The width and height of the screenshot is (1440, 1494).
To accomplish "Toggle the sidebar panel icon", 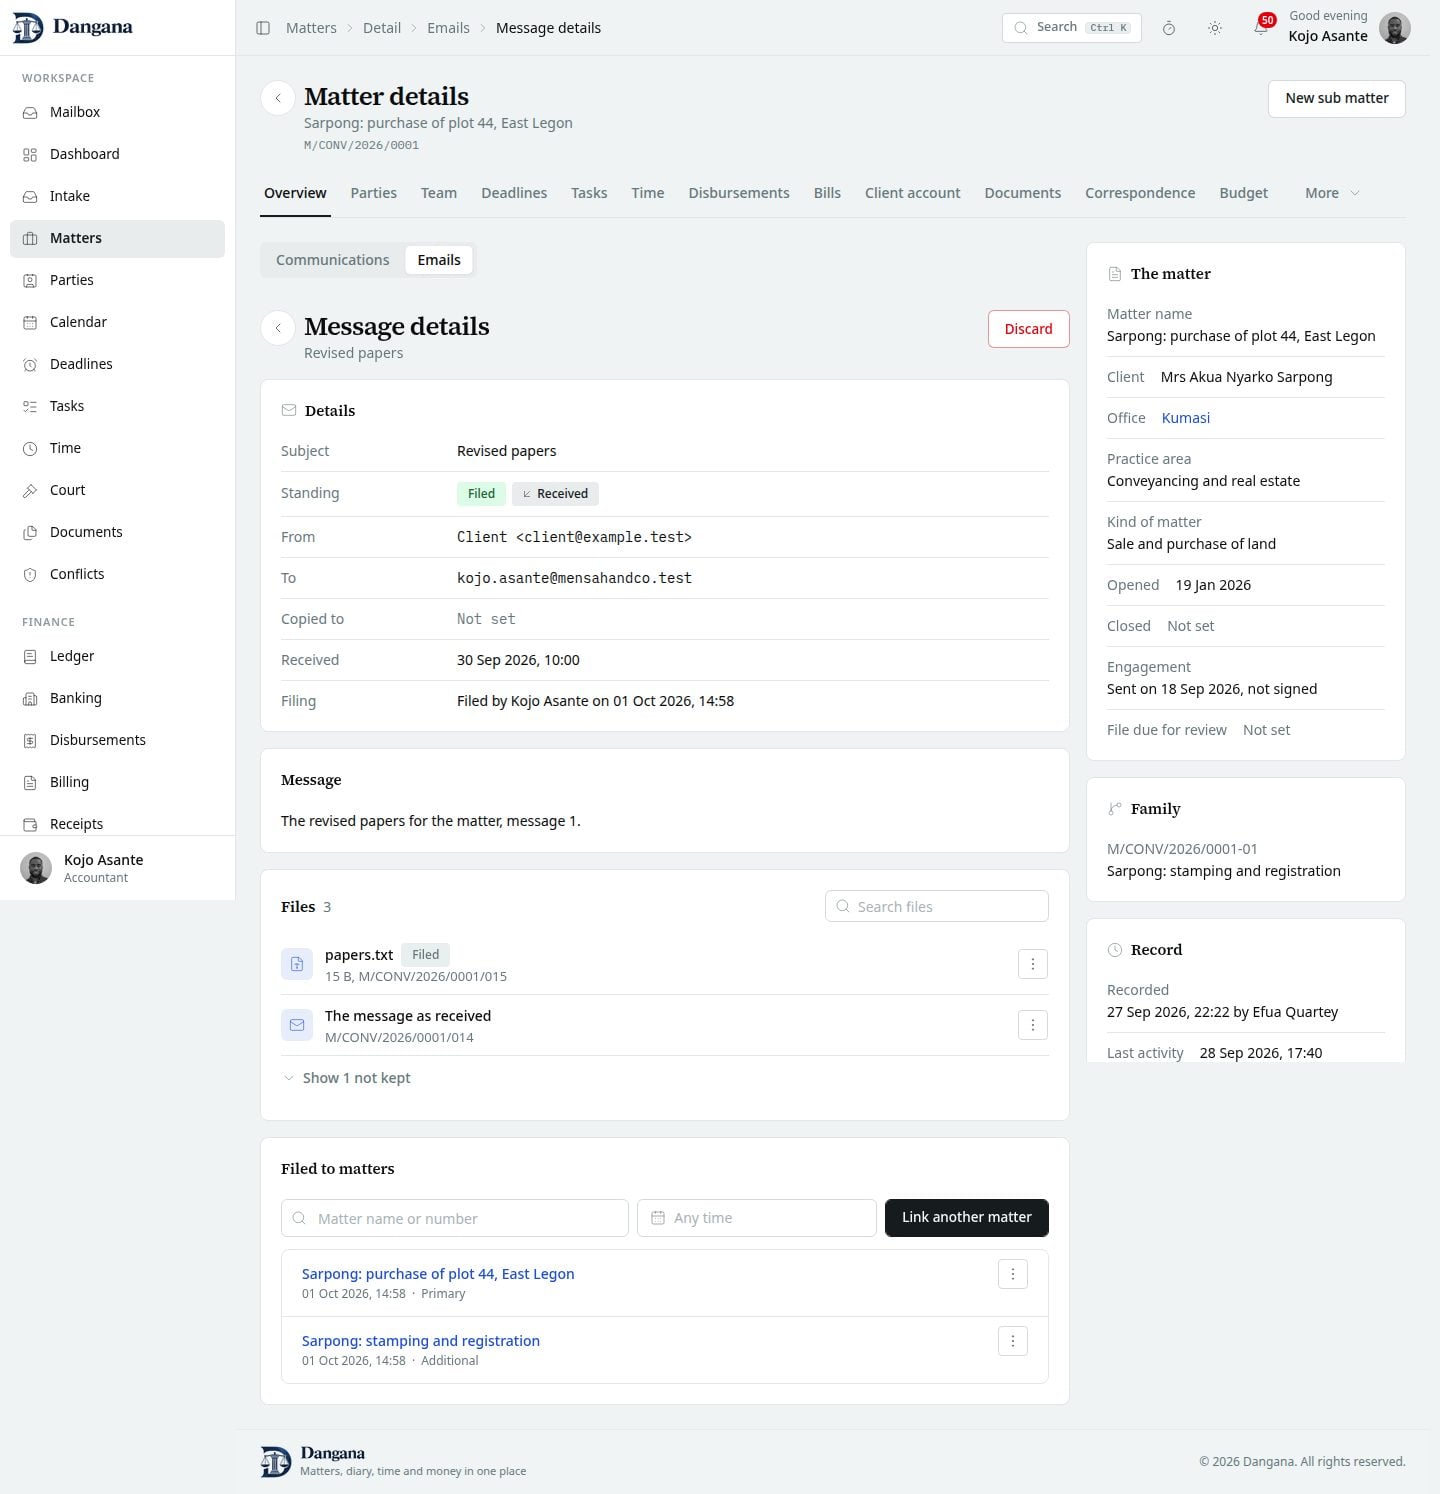I will point(263,28).
